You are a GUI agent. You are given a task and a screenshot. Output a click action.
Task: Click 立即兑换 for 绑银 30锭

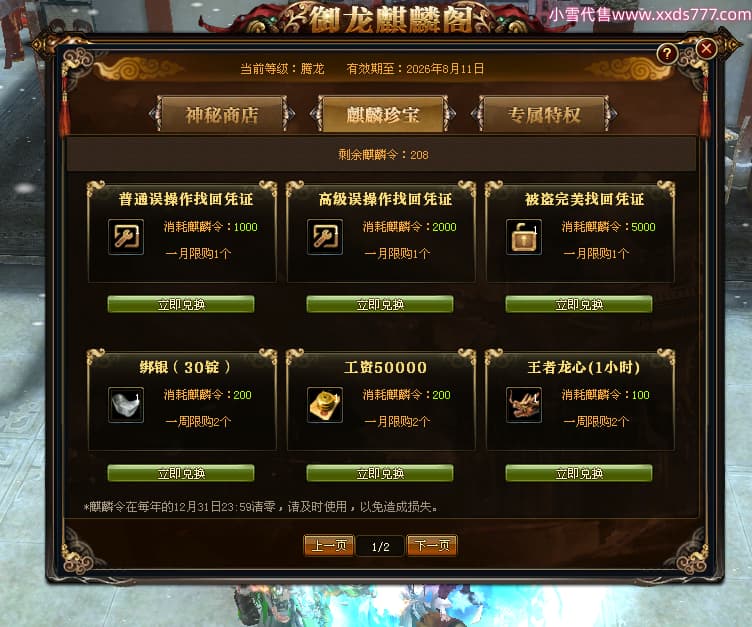[181, 473]
